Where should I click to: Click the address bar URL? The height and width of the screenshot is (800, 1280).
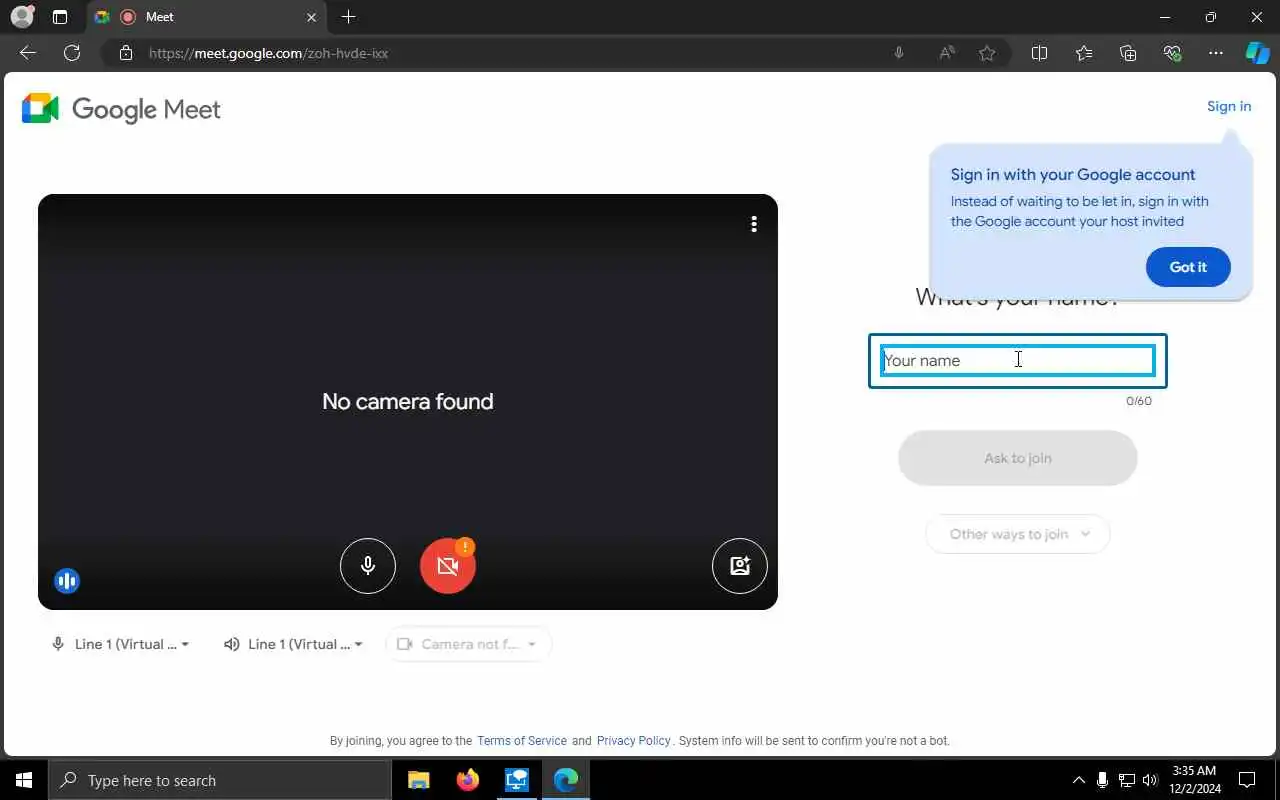268,53
